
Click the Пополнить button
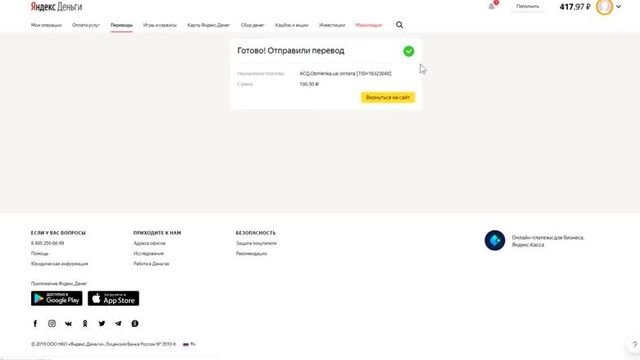527,7
